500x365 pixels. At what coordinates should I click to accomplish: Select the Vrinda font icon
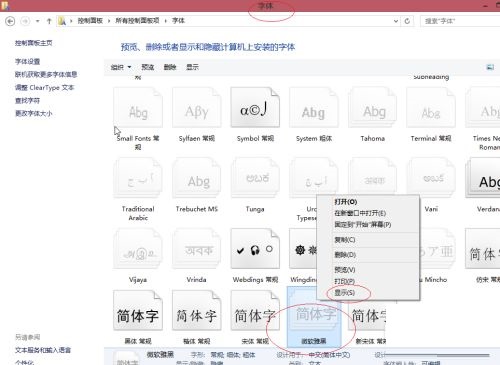click(x=197, y=249)
